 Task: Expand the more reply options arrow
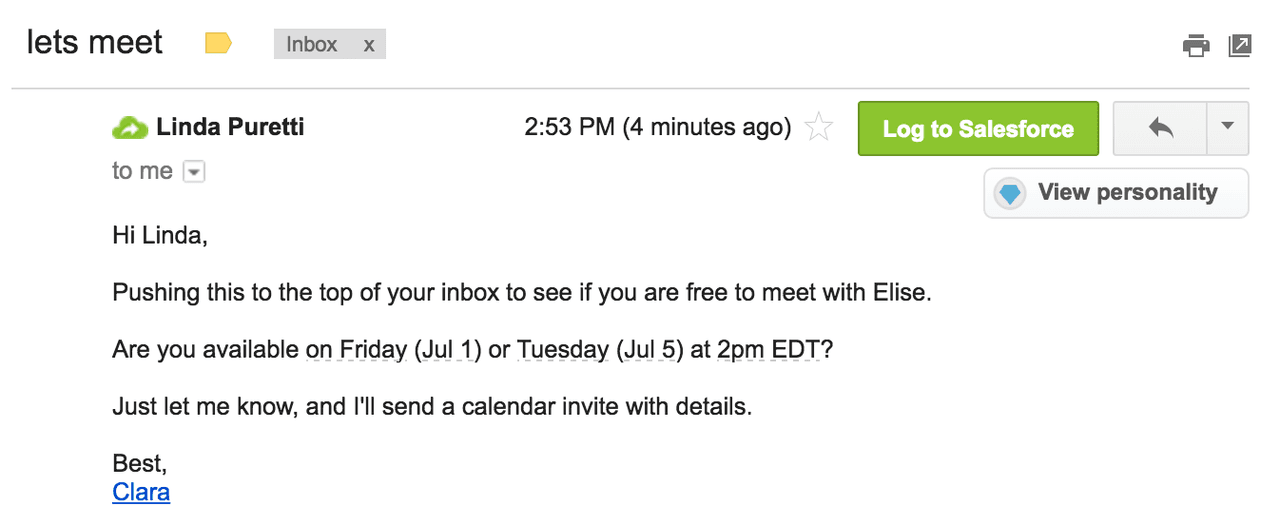pos(1228,128)
